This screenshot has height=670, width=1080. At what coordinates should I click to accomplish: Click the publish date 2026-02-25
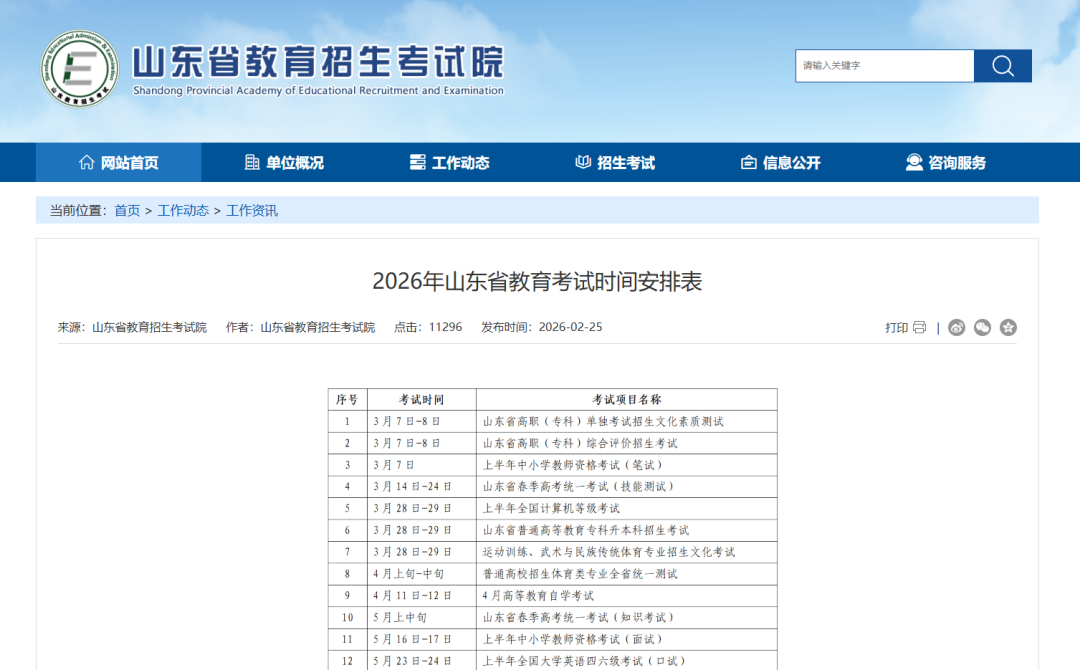tap(570, 327)
